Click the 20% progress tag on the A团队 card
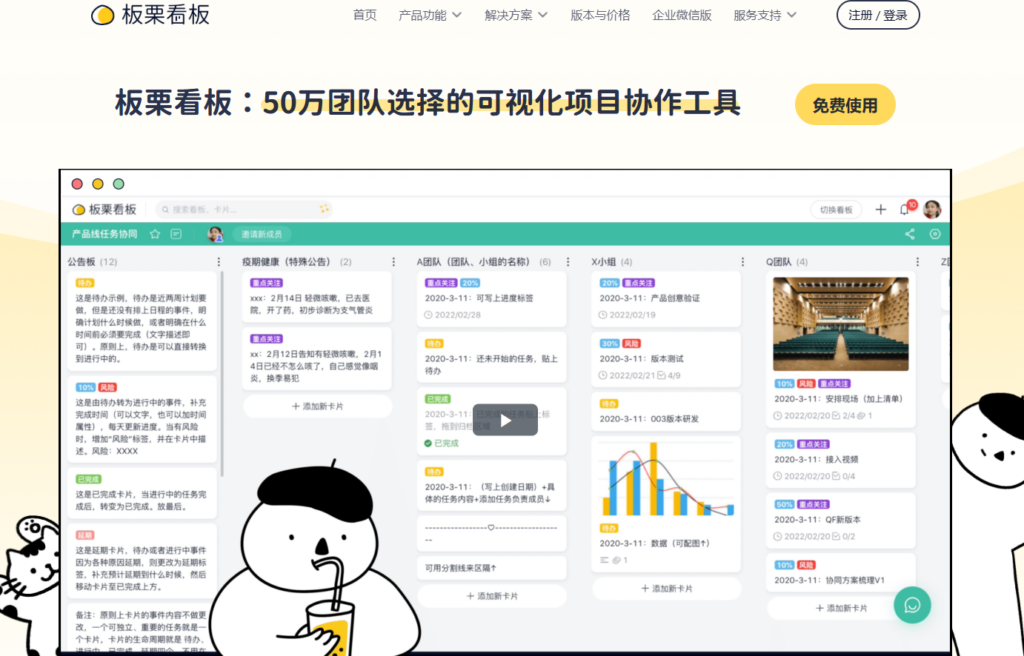 point(470,282)
